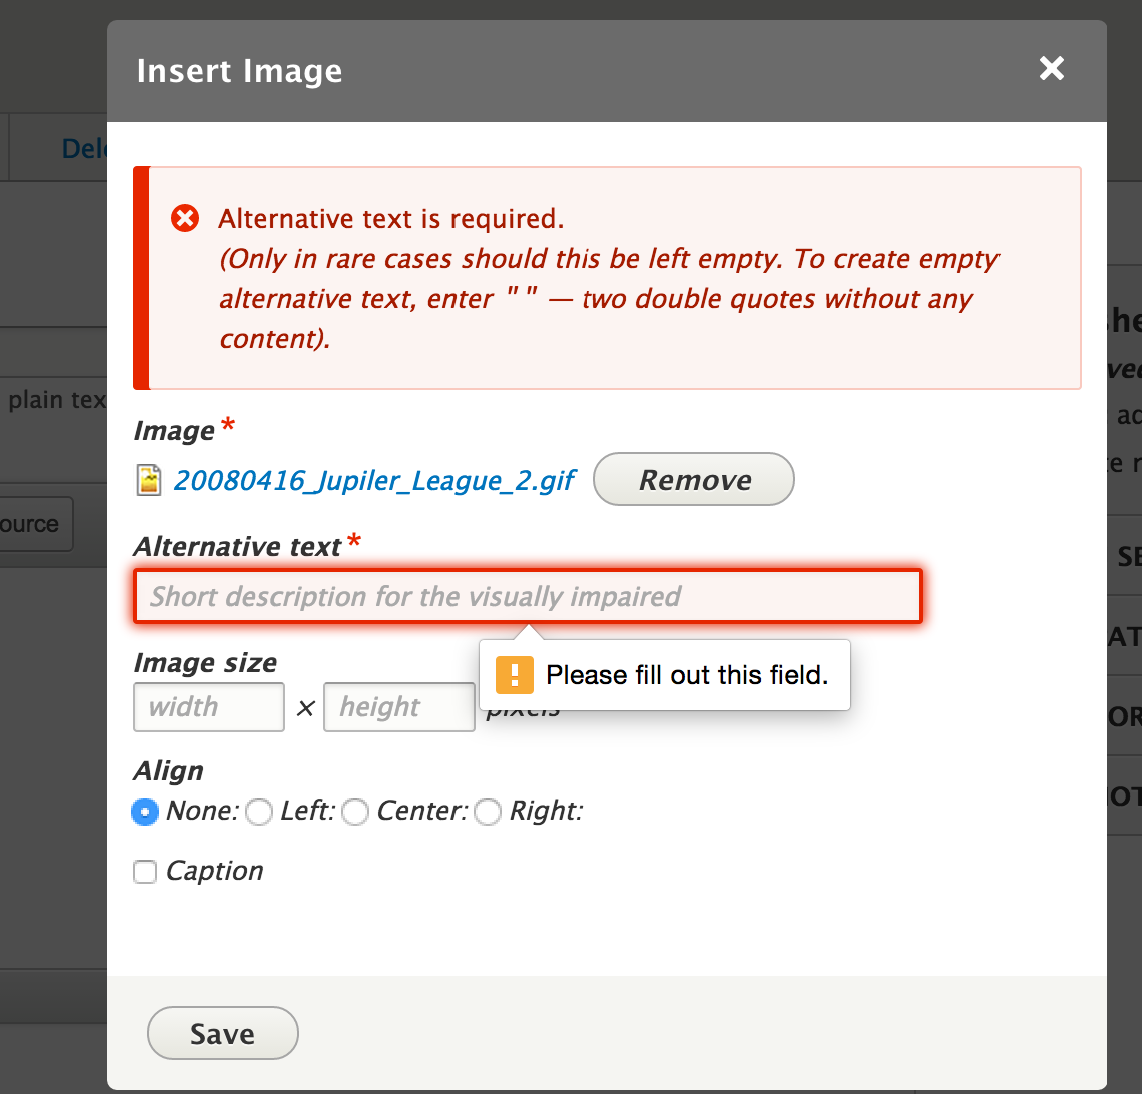Image resolution: width=1142 pixels, height=1094 pixels.
Task: Focus the Alternative text field
Action: (527, 597)
